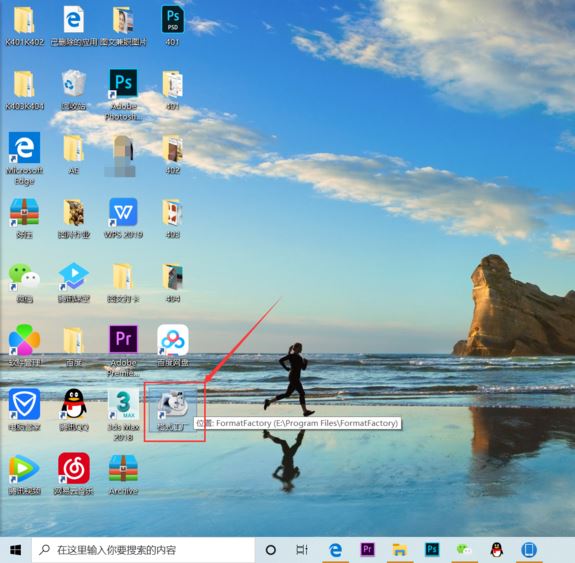Switch to Premiere Pro in the taskbar
Viewport: 575px width, 563px height.
point(367,550)
